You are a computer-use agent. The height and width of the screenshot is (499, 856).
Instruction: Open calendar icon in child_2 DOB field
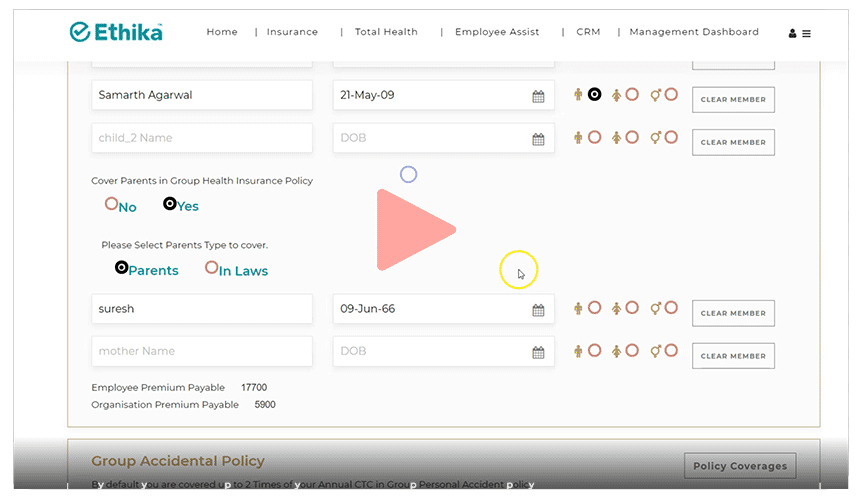coord(538,139)
